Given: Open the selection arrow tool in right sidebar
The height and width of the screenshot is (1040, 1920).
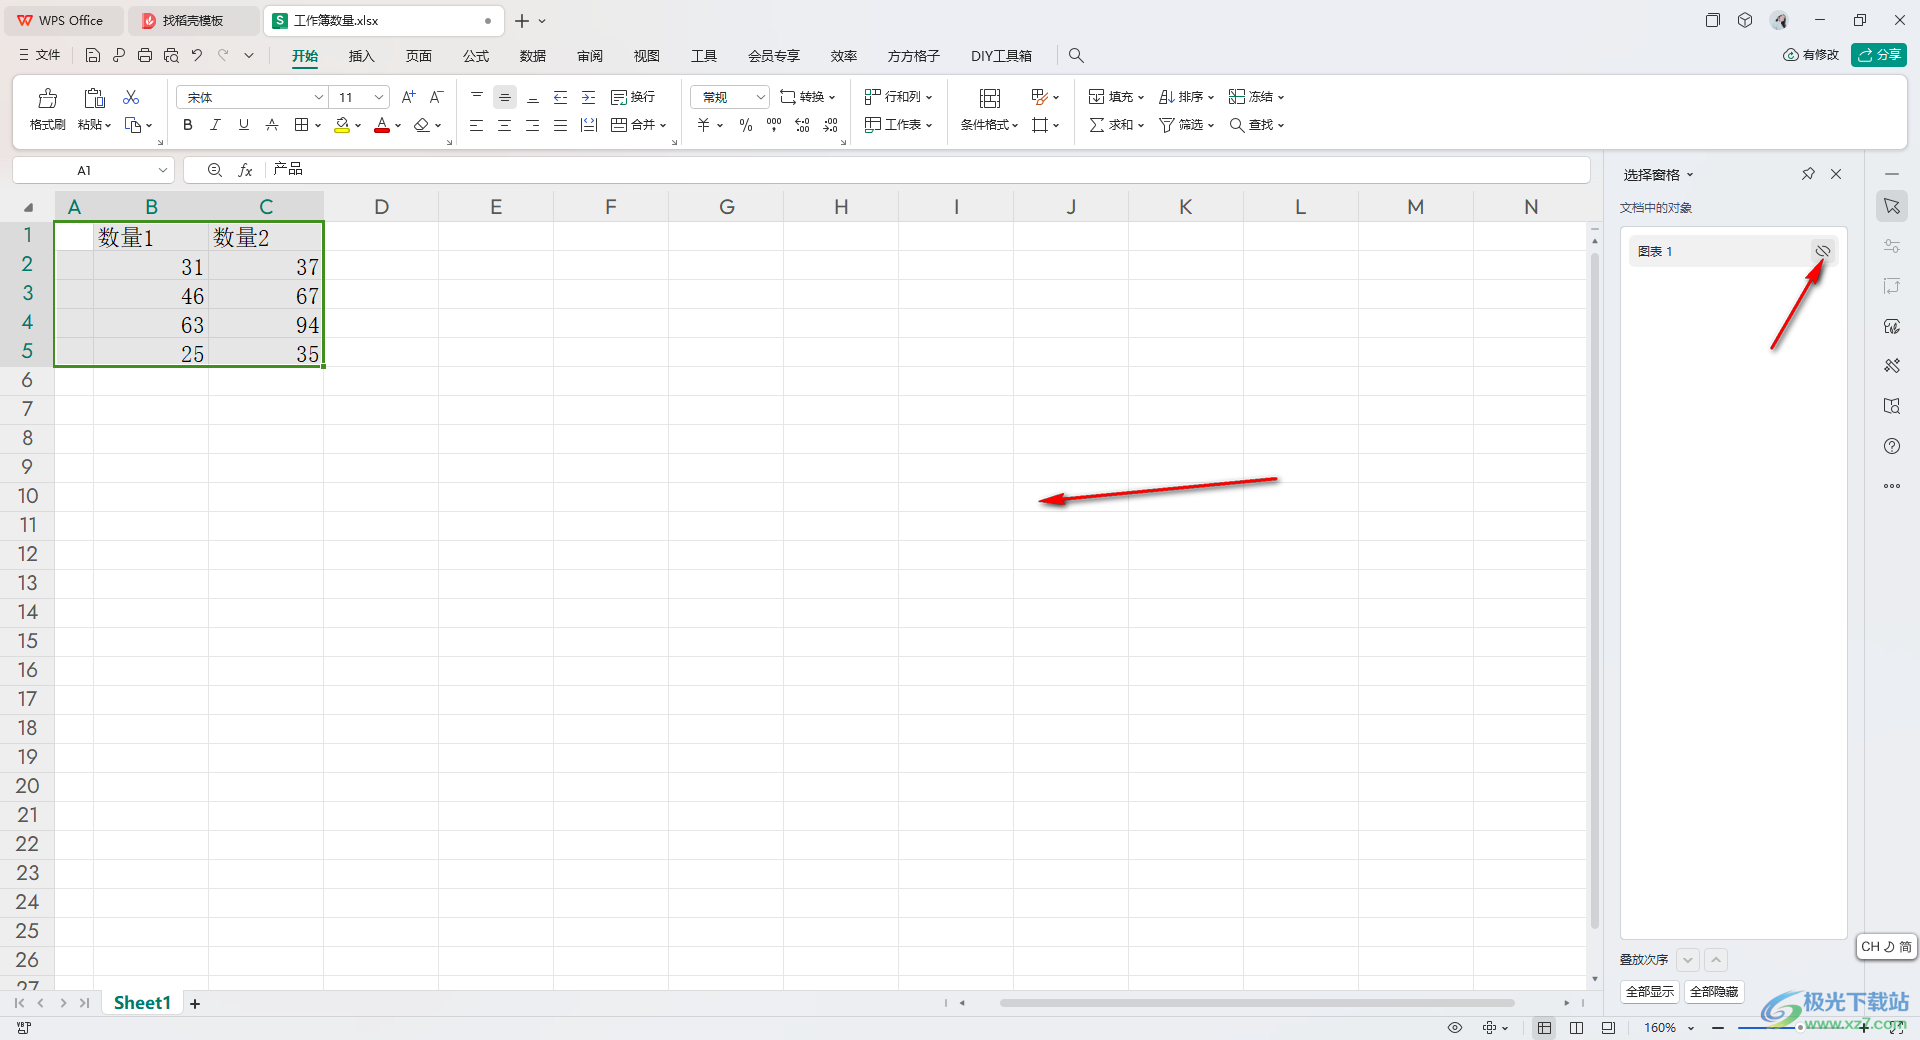Looking at the screenshot, I should tap(1892, 206).
